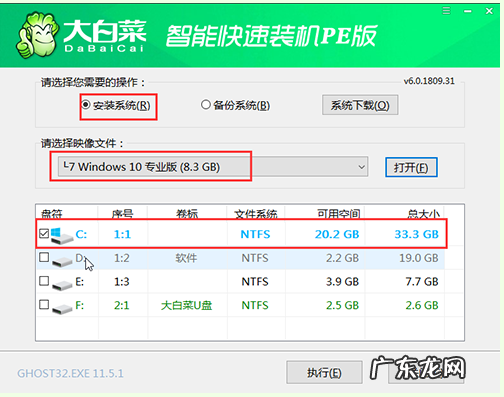Screen dimensions: 504x397
Task: Click the 序号 column header
Action: (x=122, y=213)
